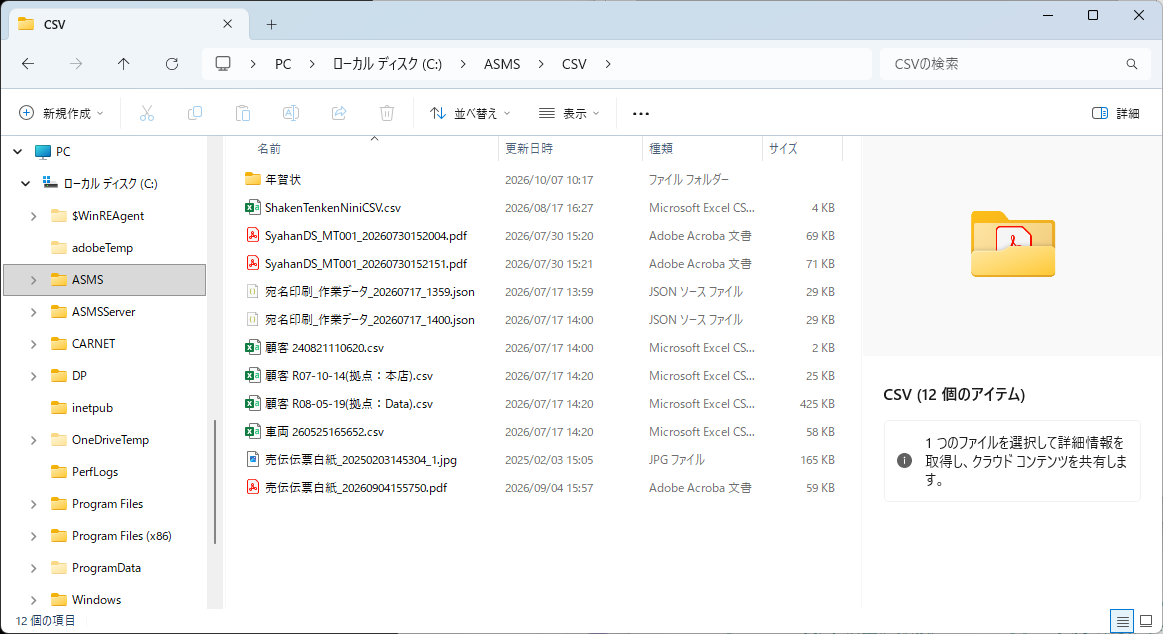Click the navigation pane scrollbar

[x=215, y=482]
